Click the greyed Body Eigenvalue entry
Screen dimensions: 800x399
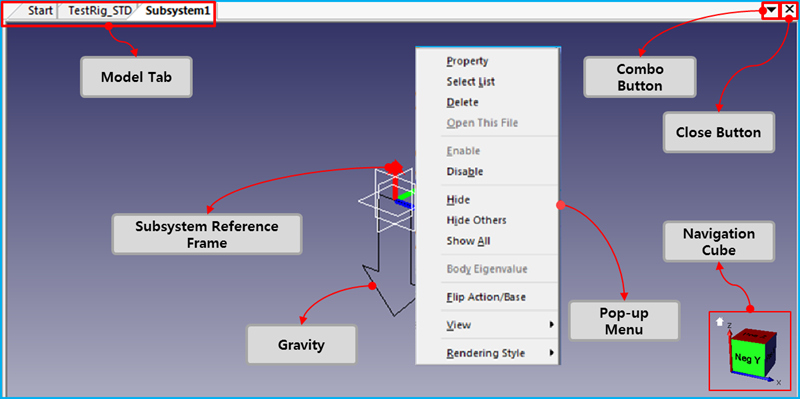(x=487, y=269)
